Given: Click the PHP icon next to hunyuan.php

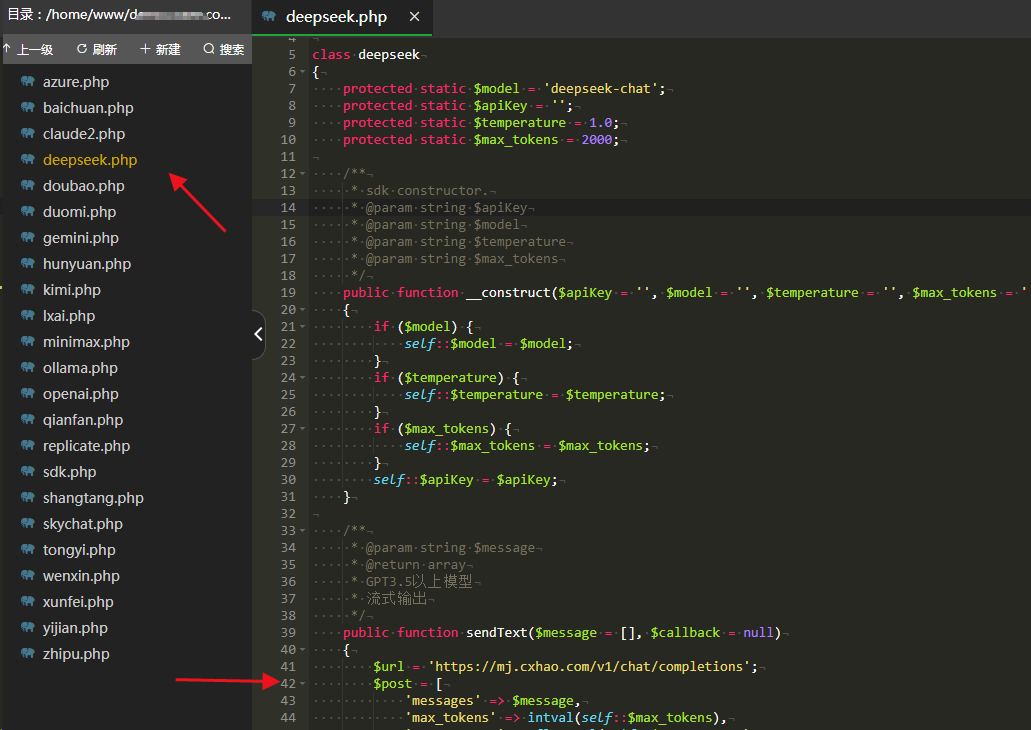Looking at the screenshot, I should point(28,264).
